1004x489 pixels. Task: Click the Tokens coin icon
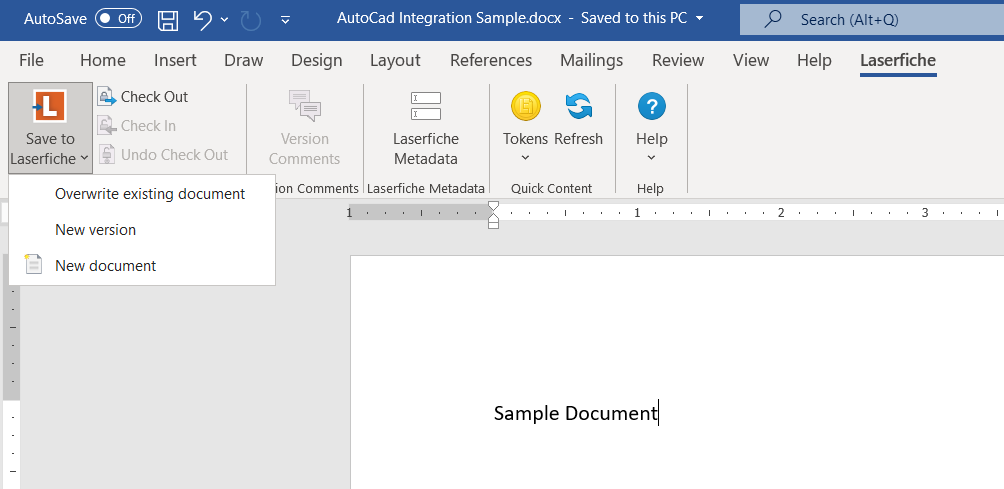click(x=526, y=106)
